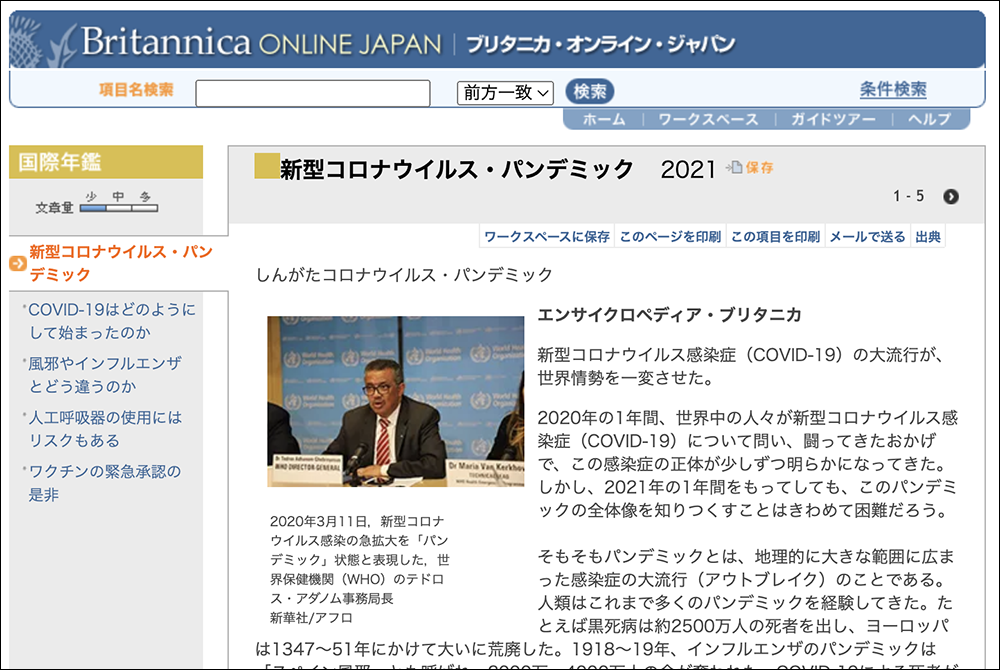Click the 保存 save icon next to 2021
1000x670 pixels.
(x=734, y=168)
